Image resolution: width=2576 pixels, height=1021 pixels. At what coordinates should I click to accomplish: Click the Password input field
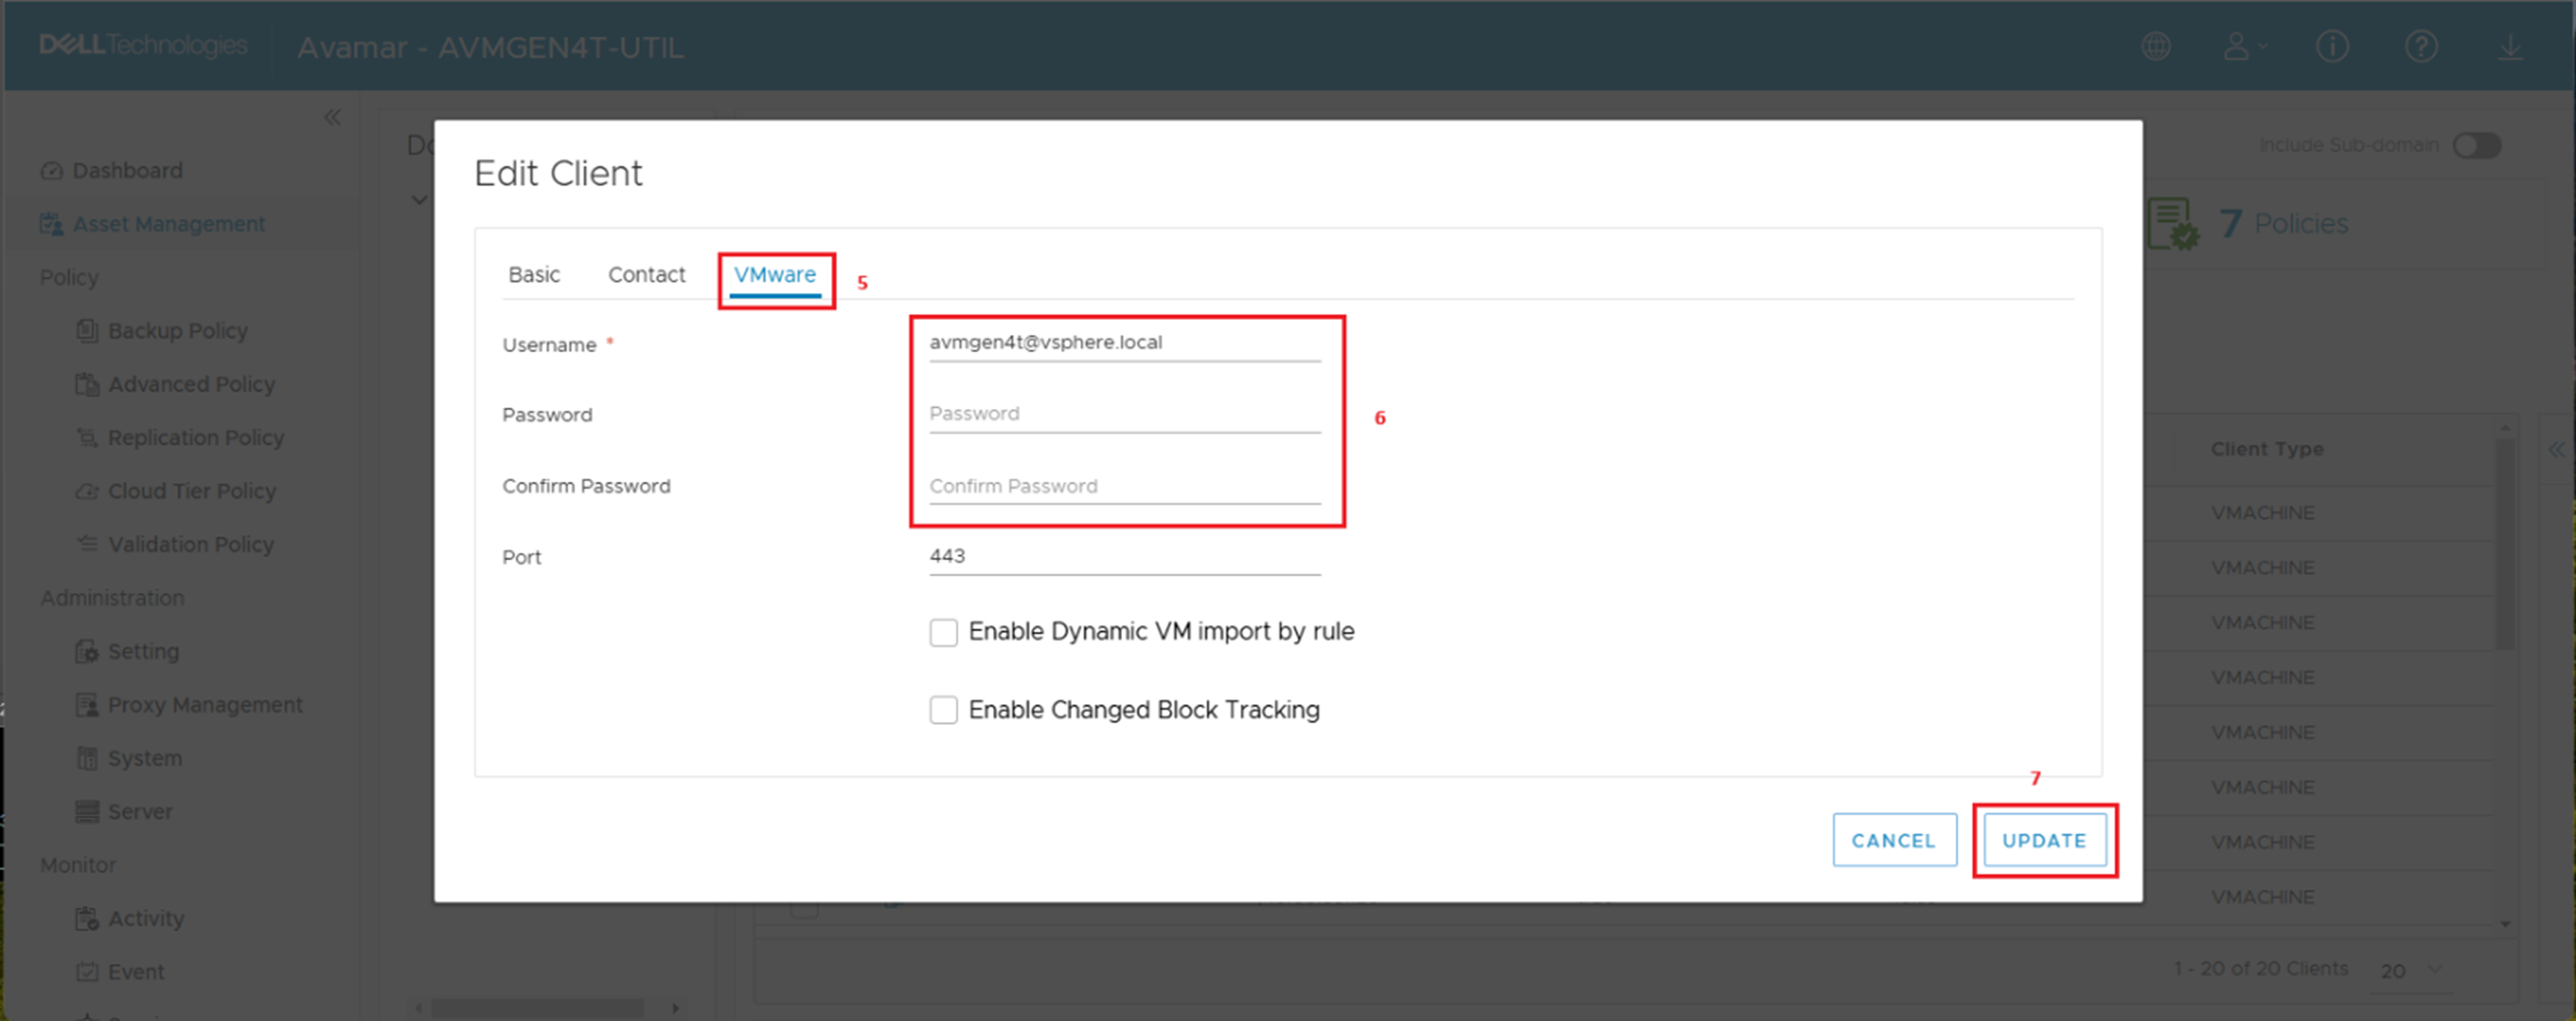[1123, 413]
